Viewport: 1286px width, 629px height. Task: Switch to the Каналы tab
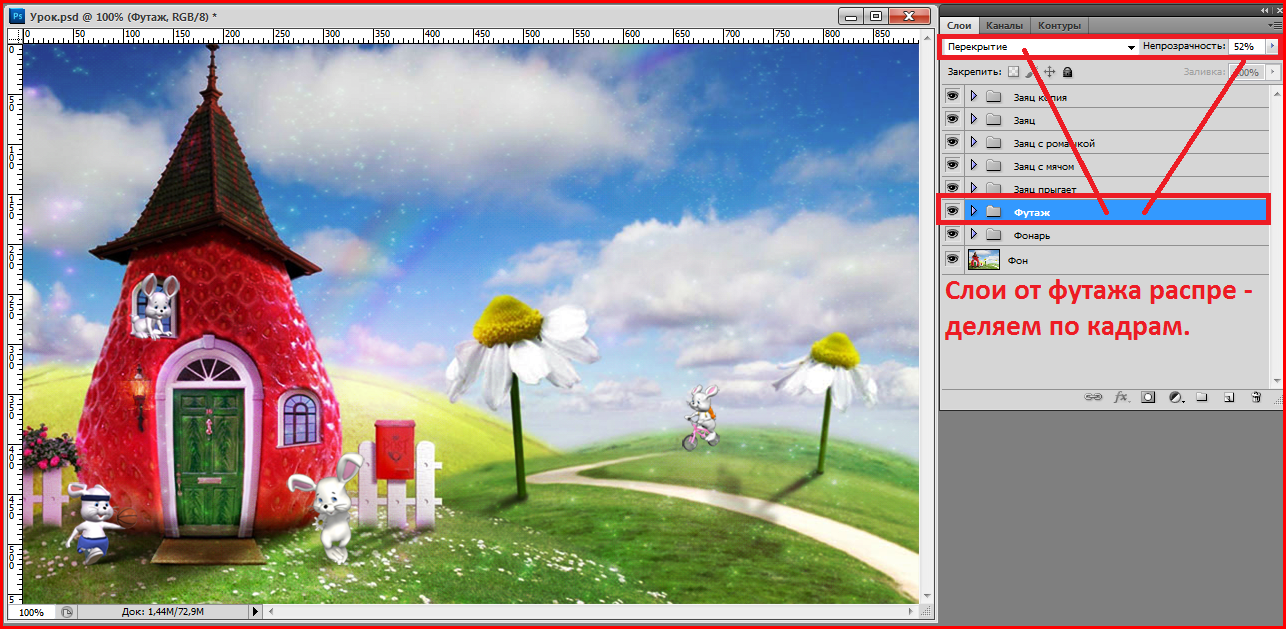1004,25
